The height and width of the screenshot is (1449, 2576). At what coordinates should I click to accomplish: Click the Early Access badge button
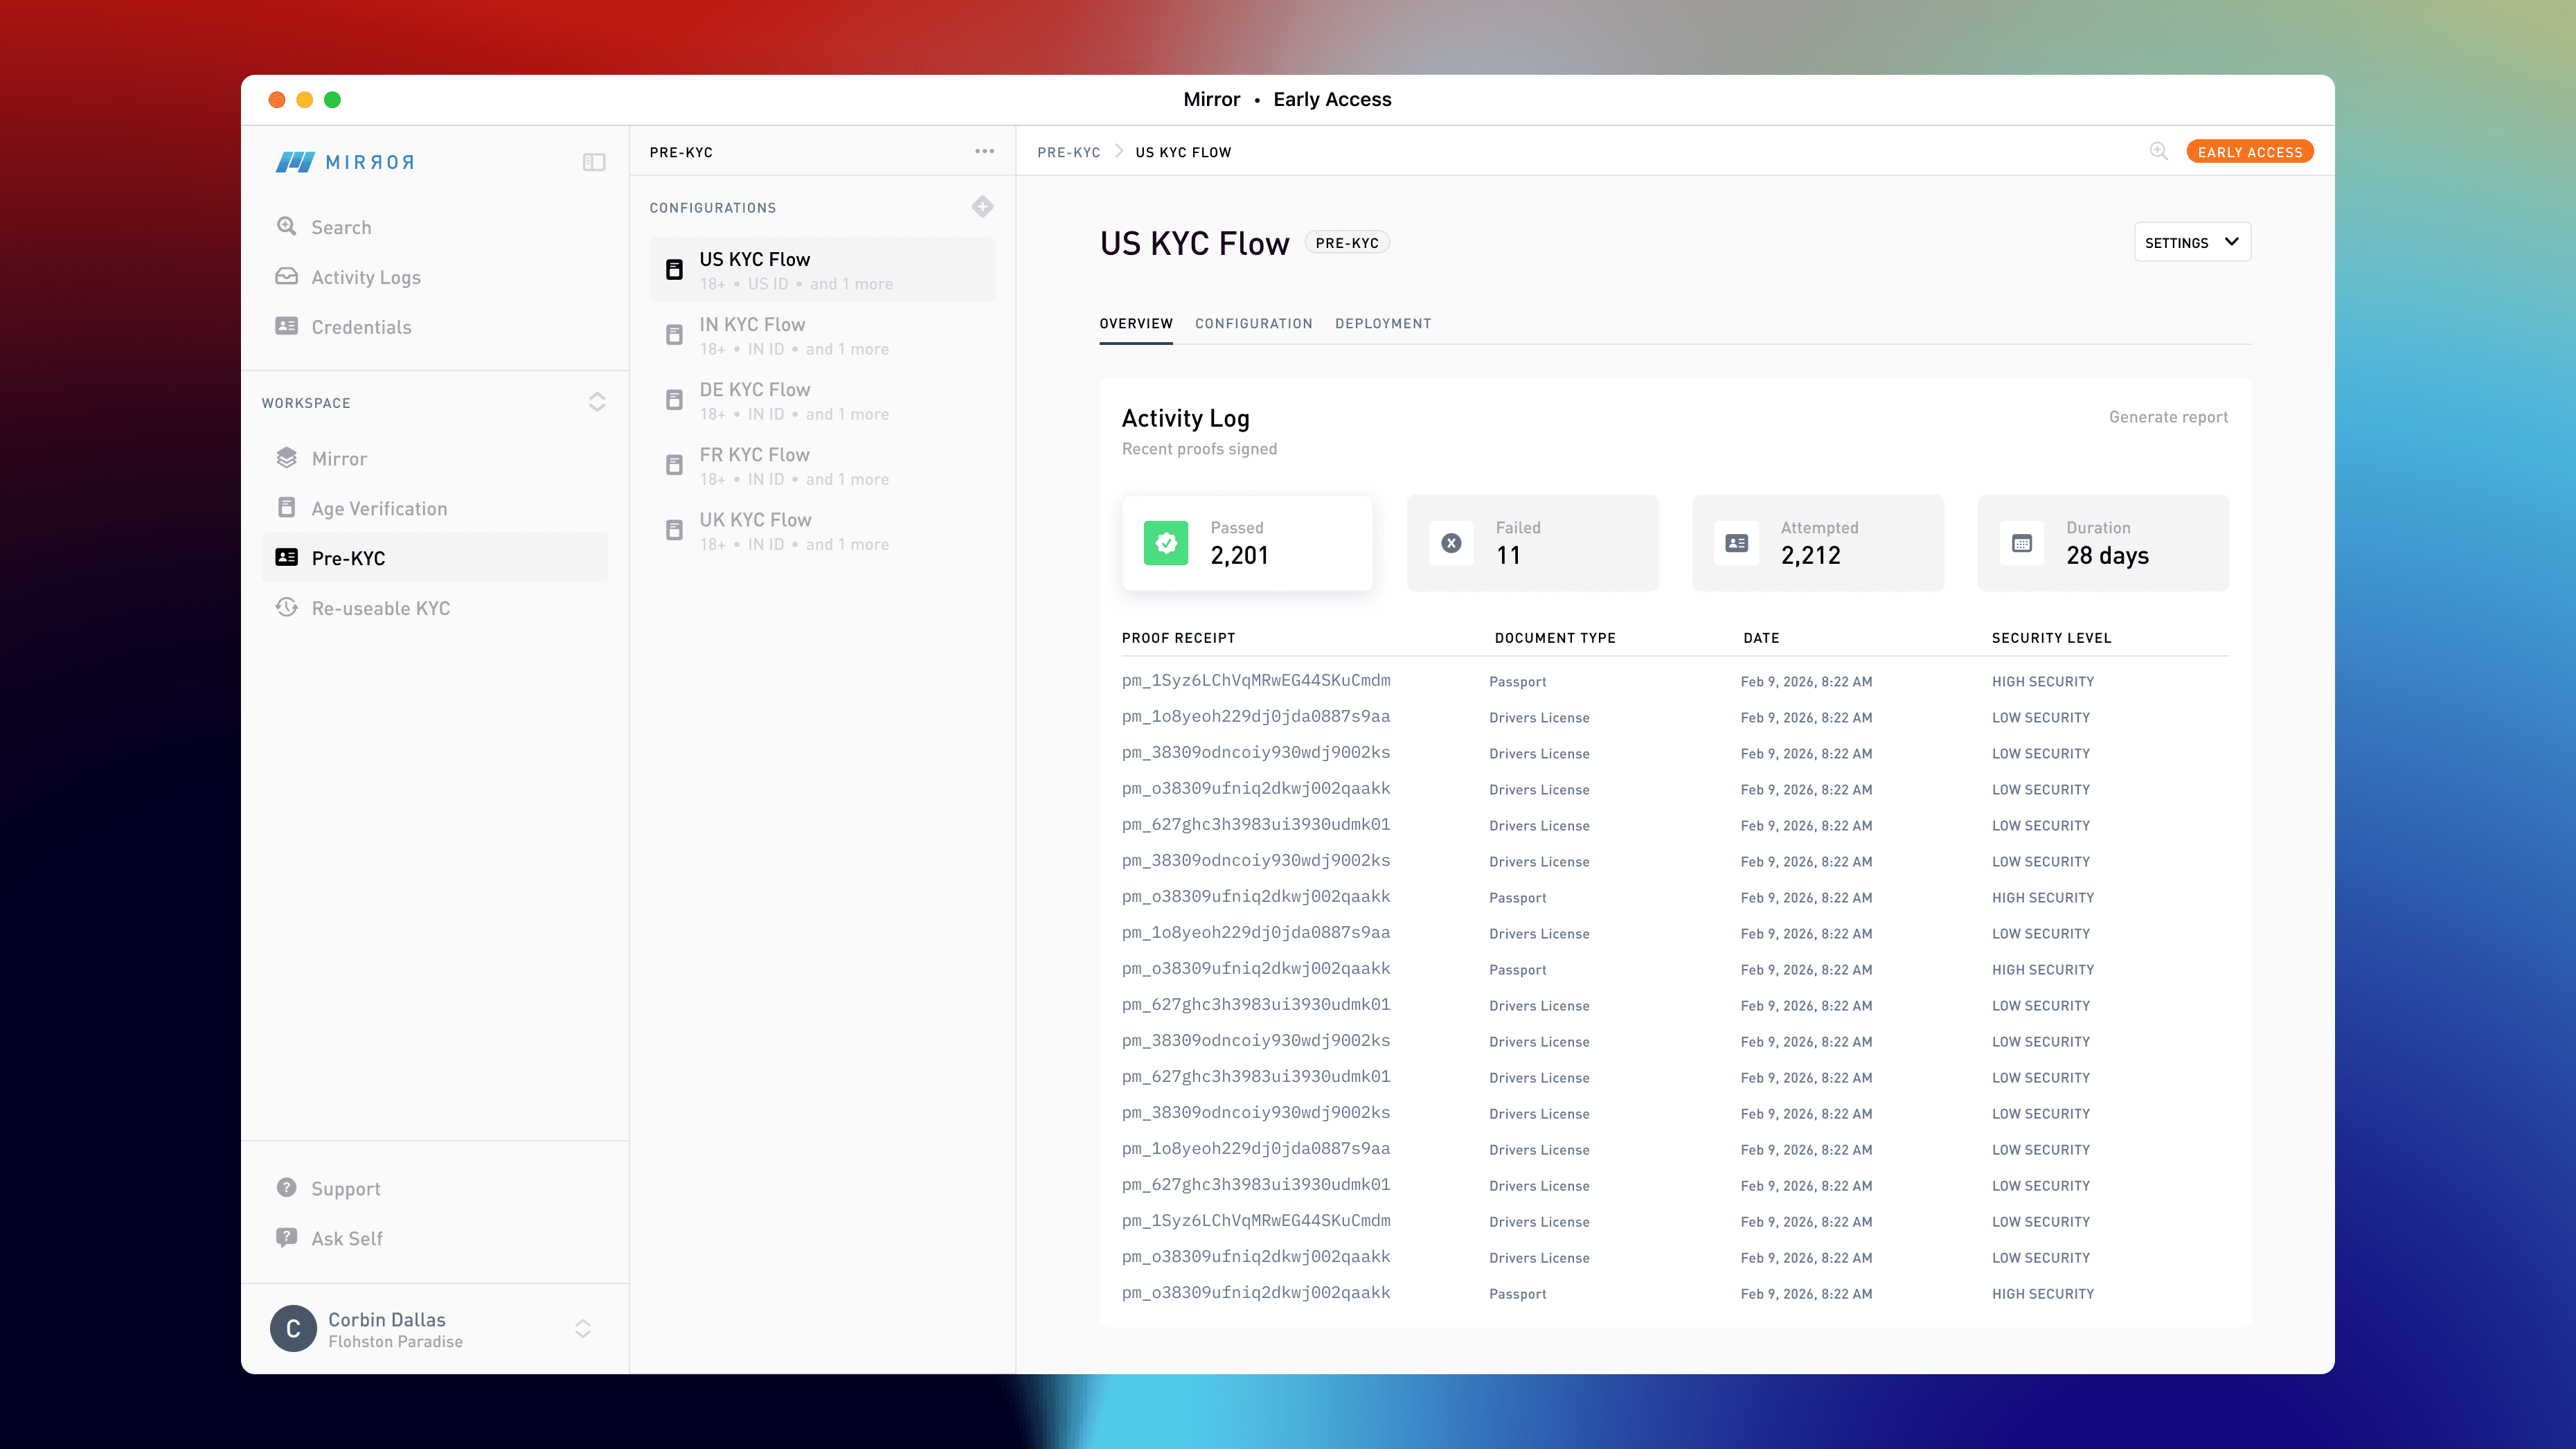tap(2249, 152)
